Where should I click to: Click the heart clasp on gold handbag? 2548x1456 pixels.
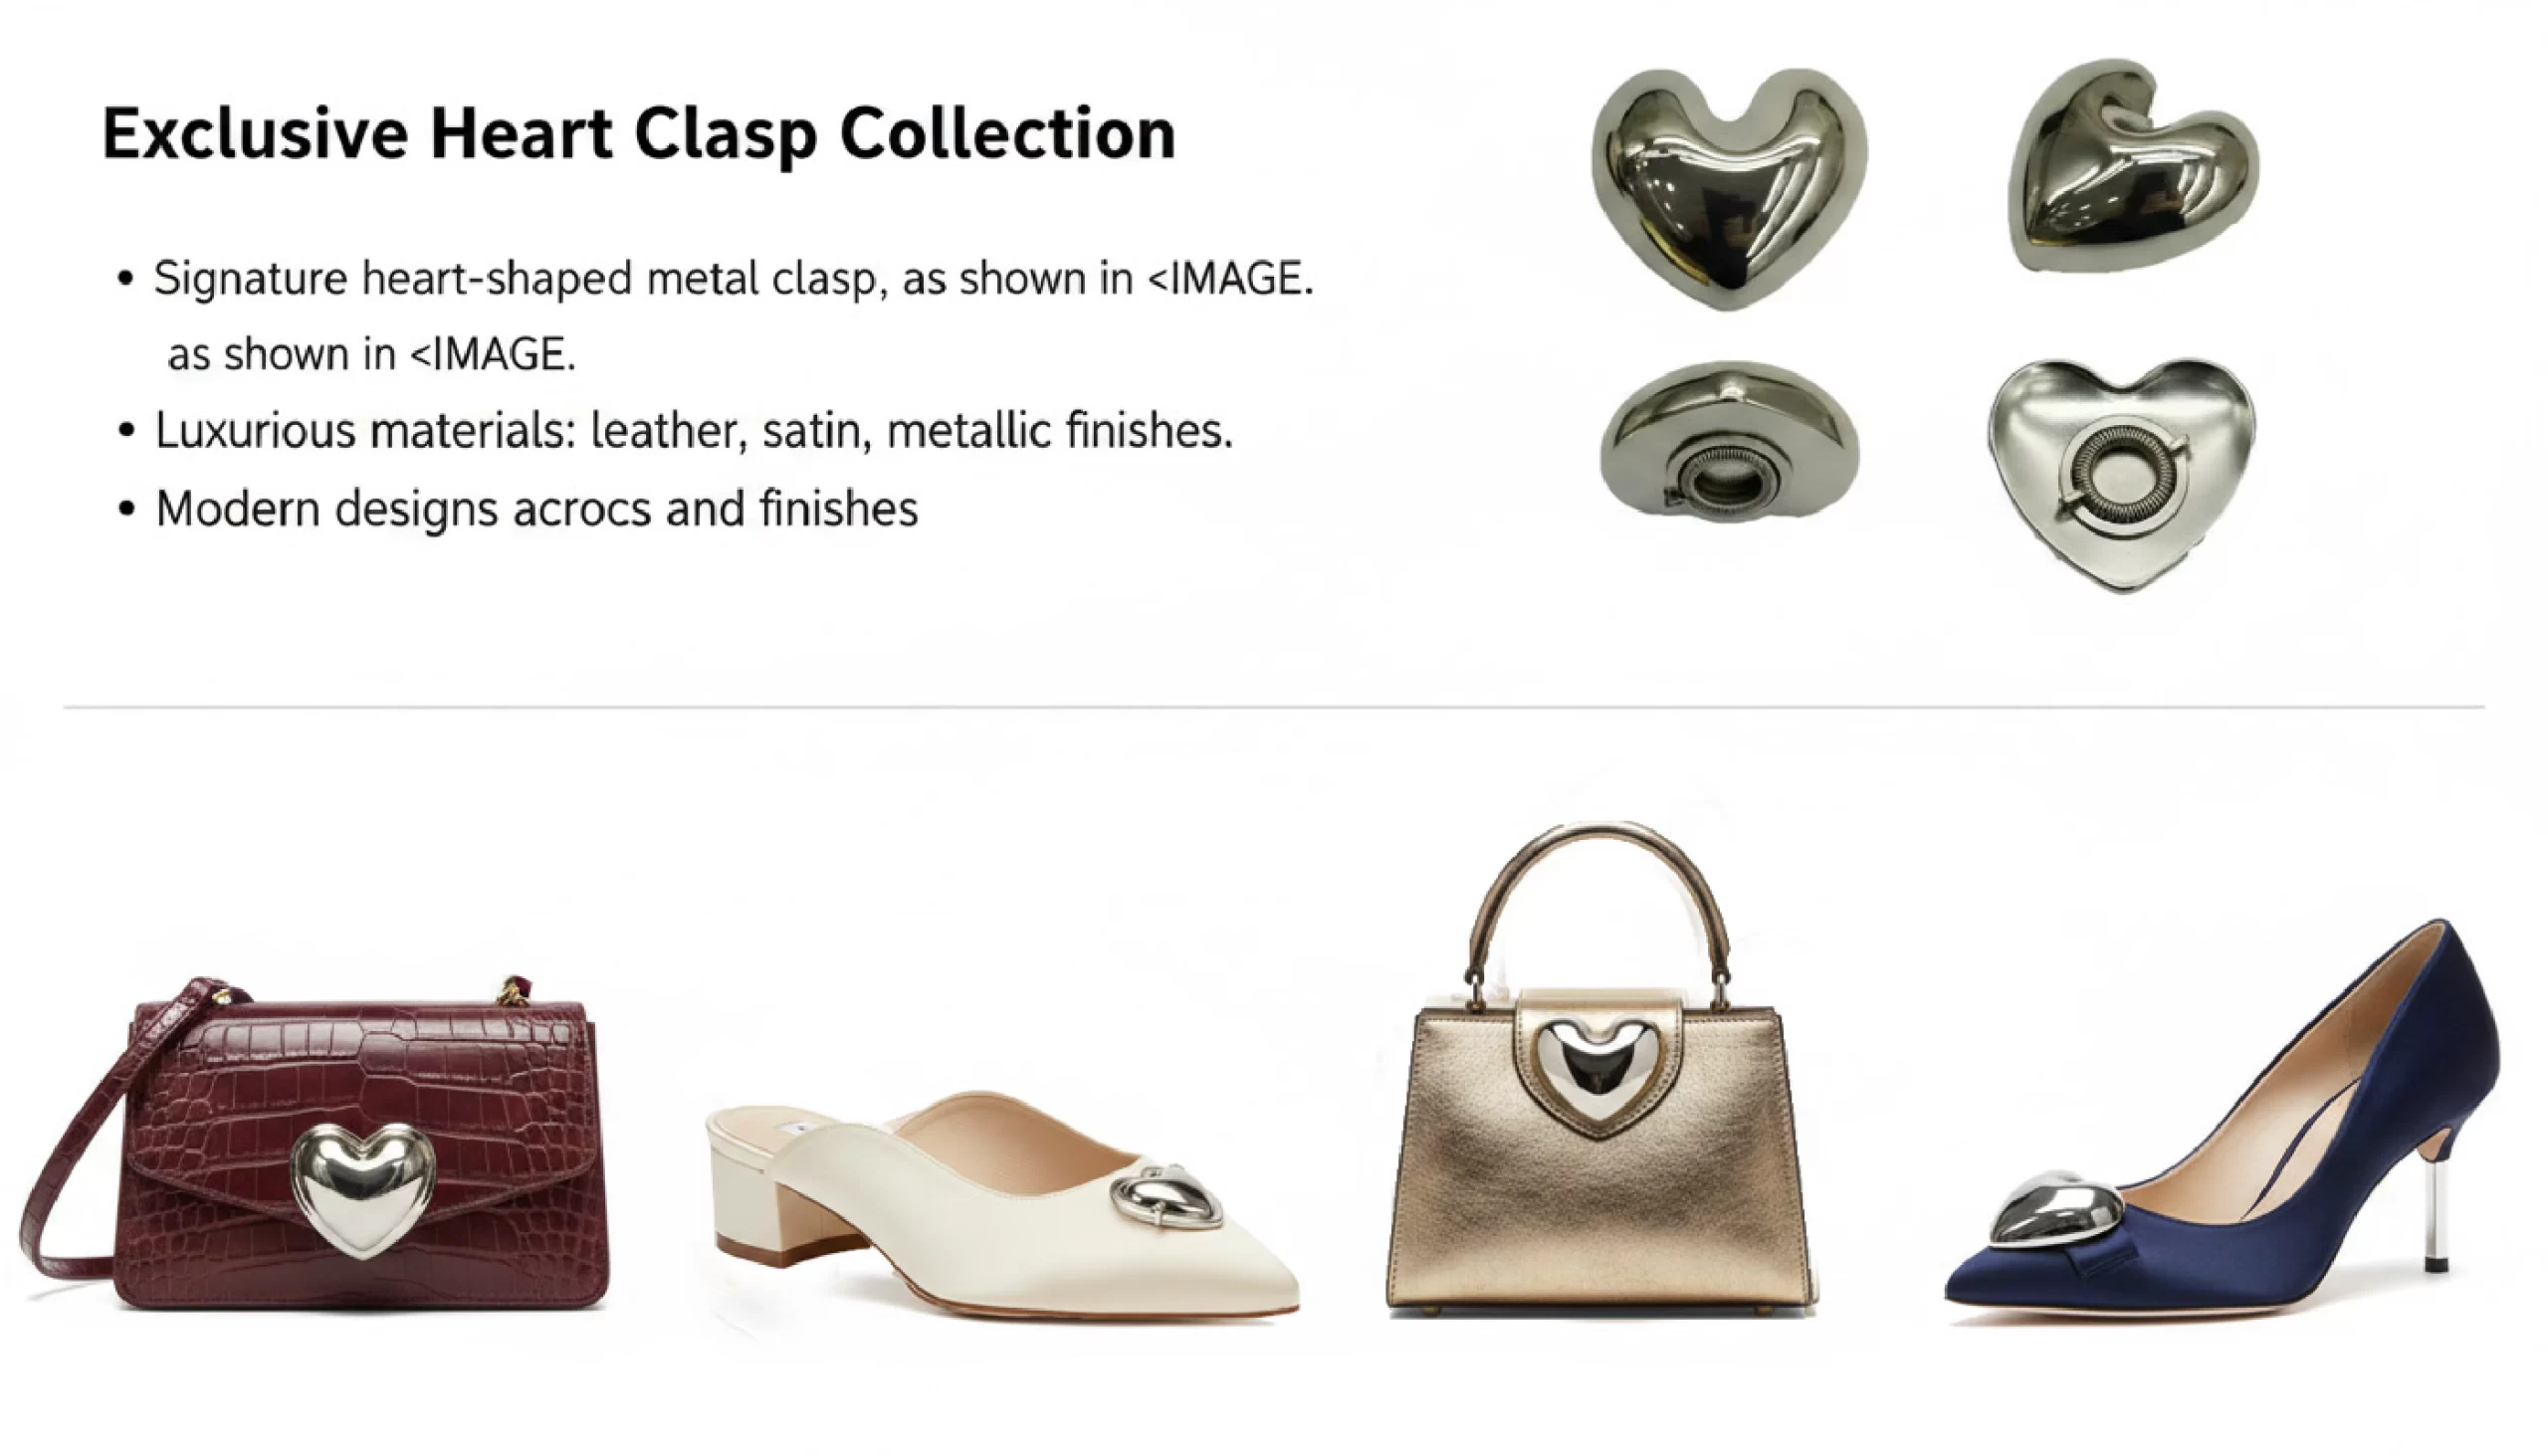(1596, 1070)
